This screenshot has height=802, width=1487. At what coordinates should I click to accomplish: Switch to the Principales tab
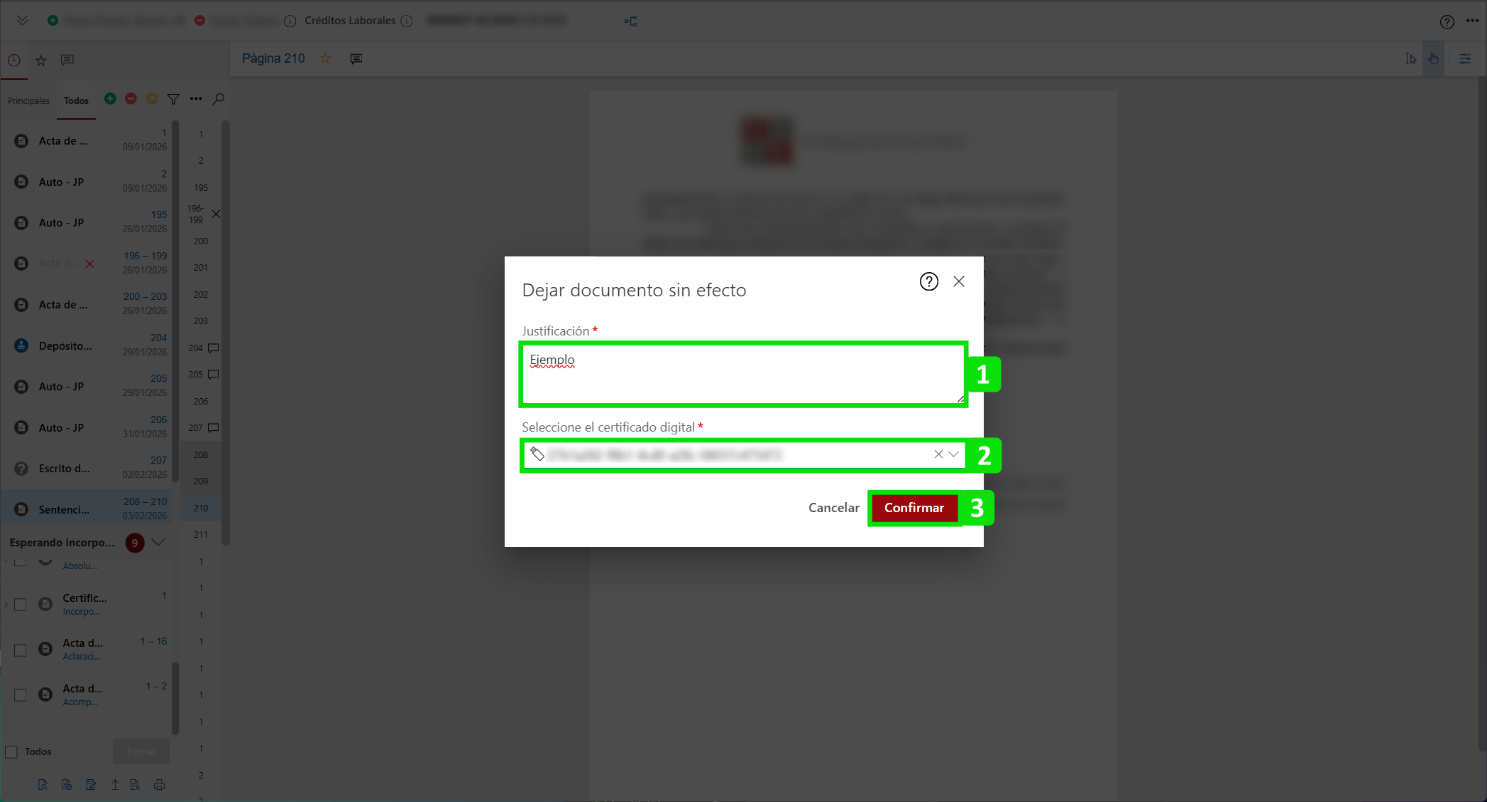point(28,101)
